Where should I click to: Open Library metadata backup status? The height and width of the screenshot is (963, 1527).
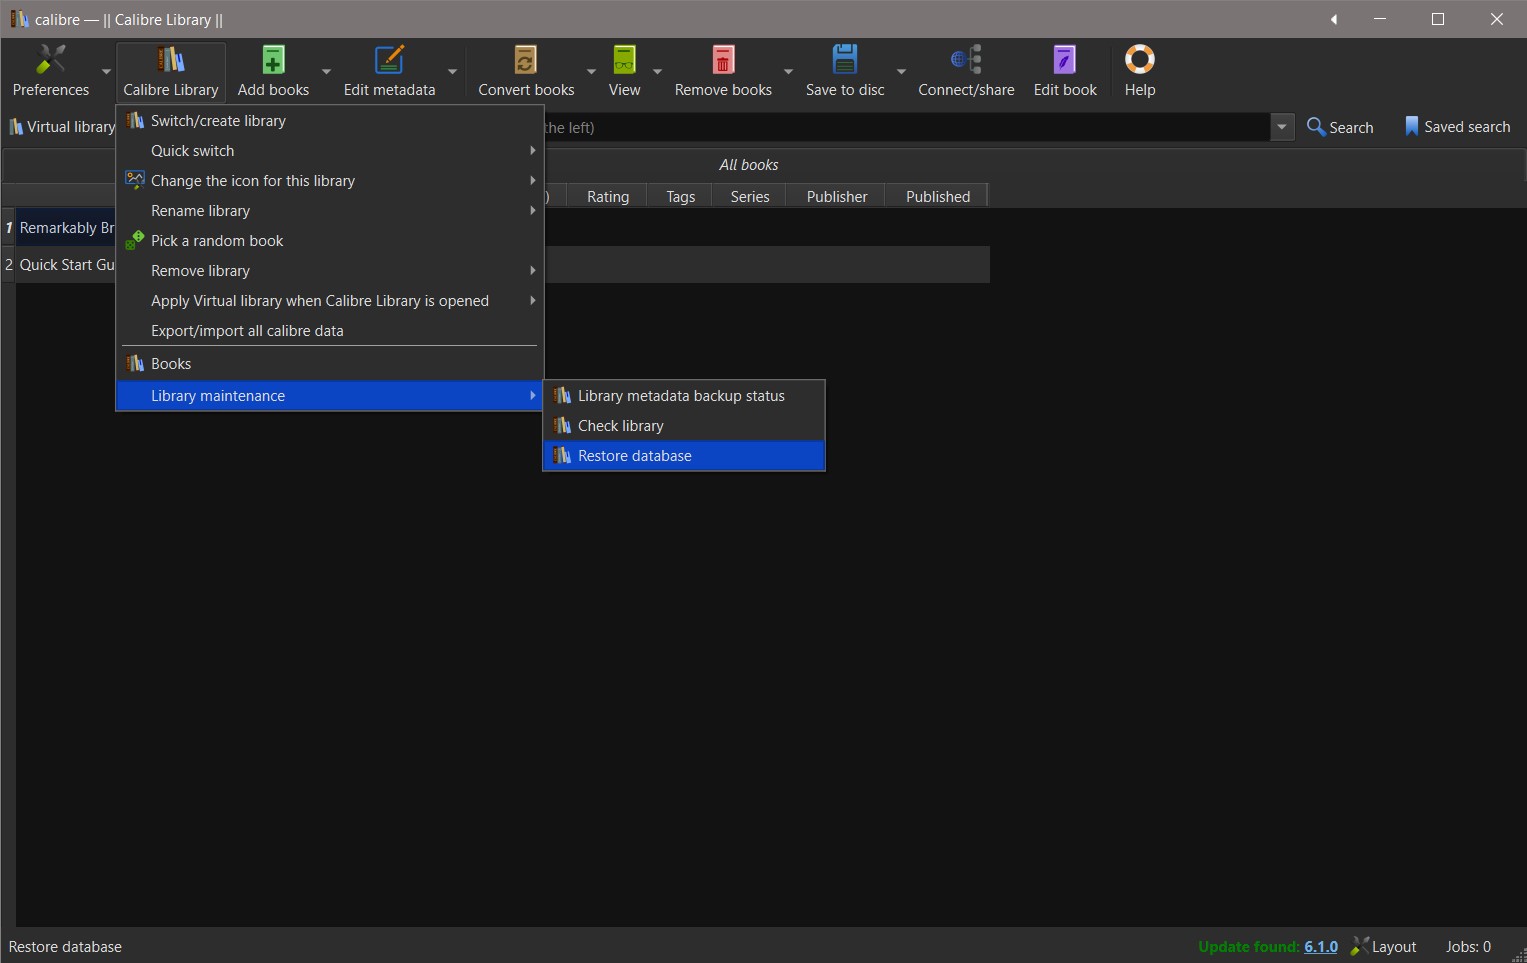(x=684, y=396)
